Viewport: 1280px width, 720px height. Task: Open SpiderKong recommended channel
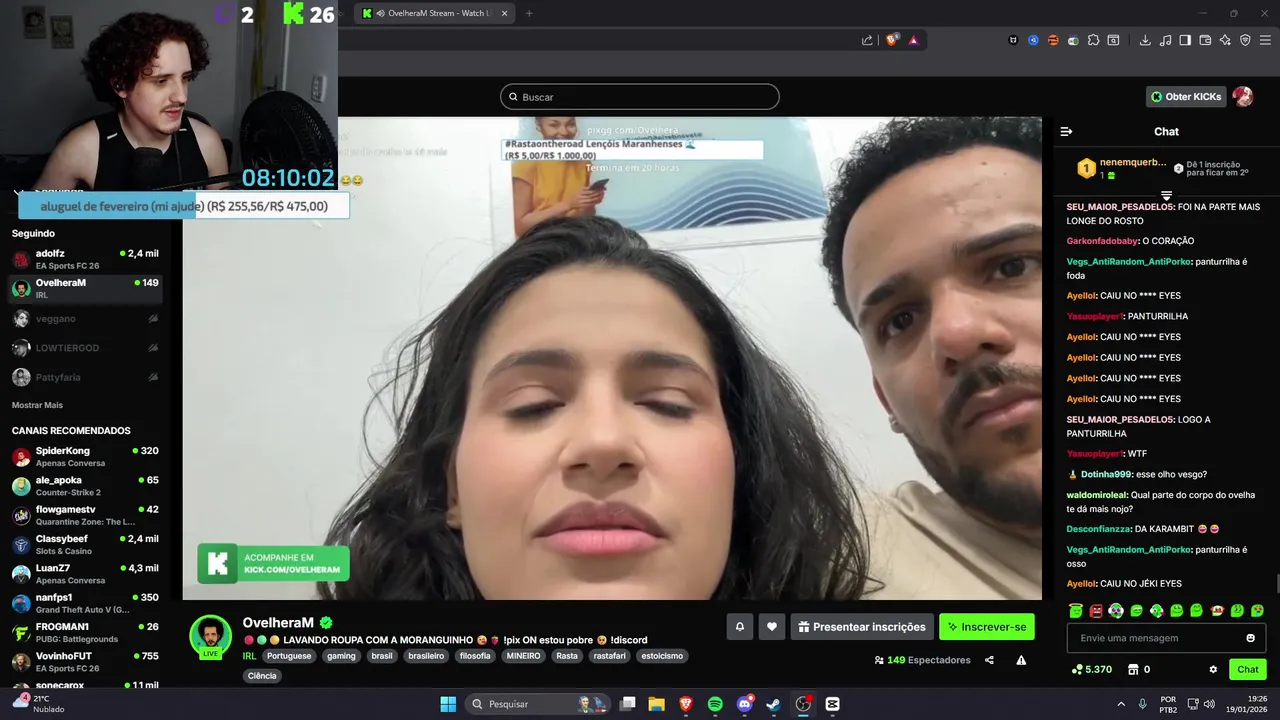pos(85,457)
